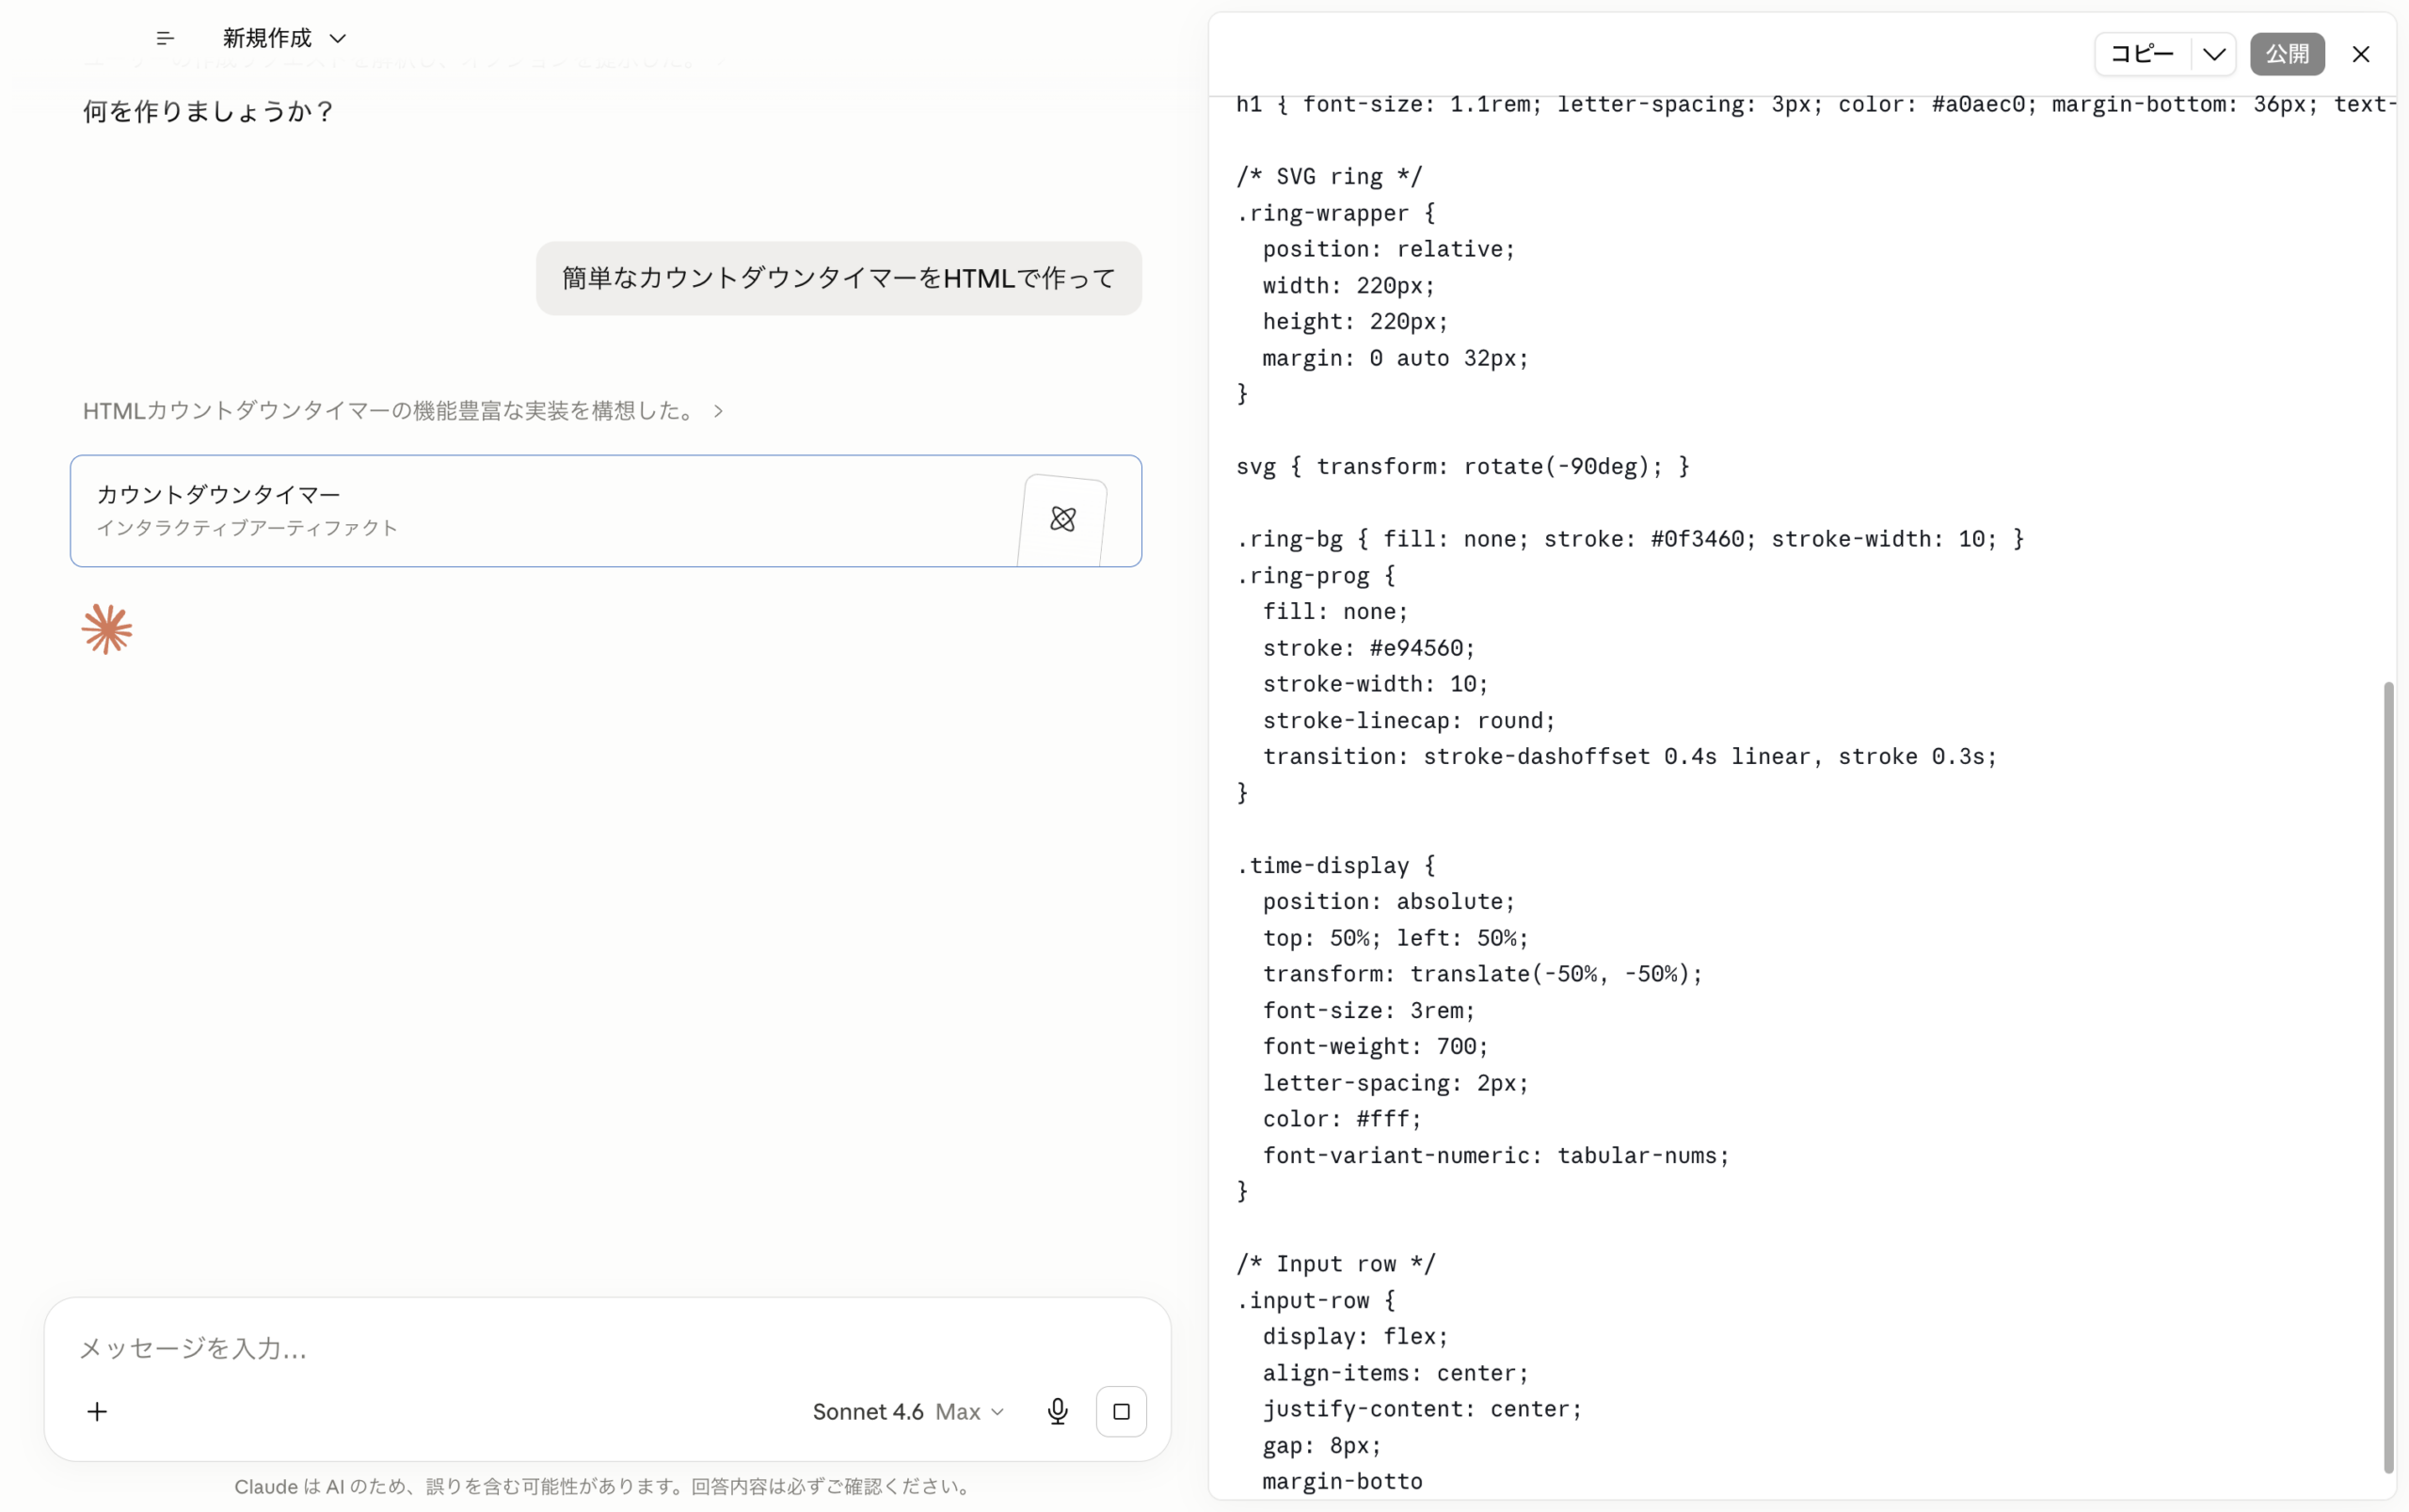
Task: Click the heading 何を作りましょうか？
Action: (x=208, y=111)
